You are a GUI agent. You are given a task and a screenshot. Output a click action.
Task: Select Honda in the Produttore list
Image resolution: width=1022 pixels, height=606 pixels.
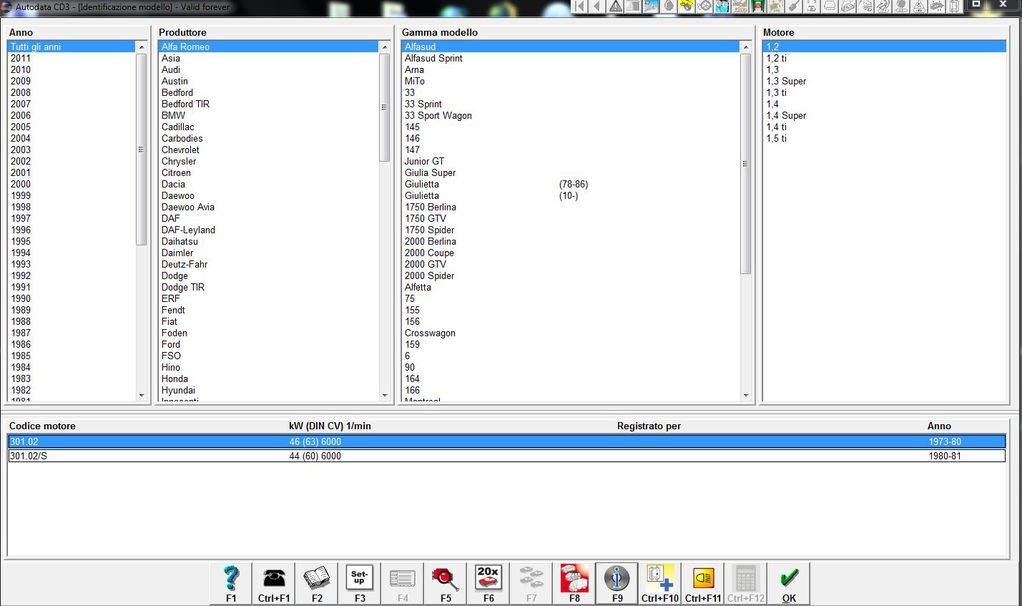point(269,379)
